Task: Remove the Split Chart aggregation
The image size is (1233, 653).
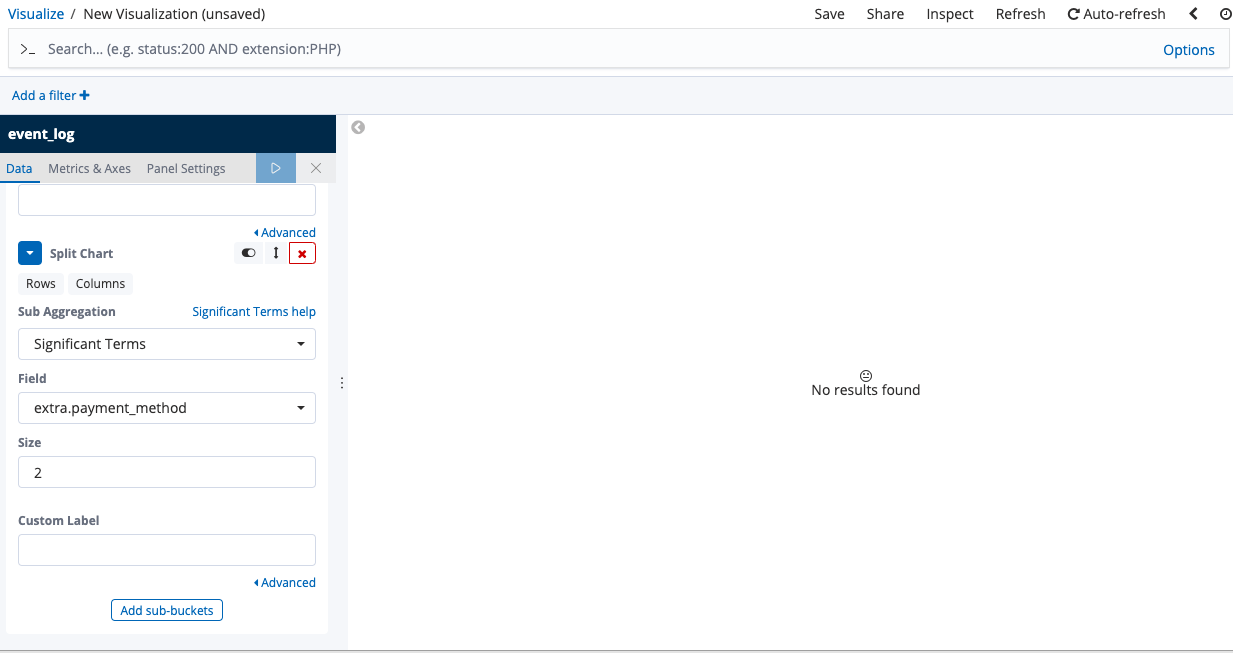Action: pyautogui.click(x=302, y=253)
